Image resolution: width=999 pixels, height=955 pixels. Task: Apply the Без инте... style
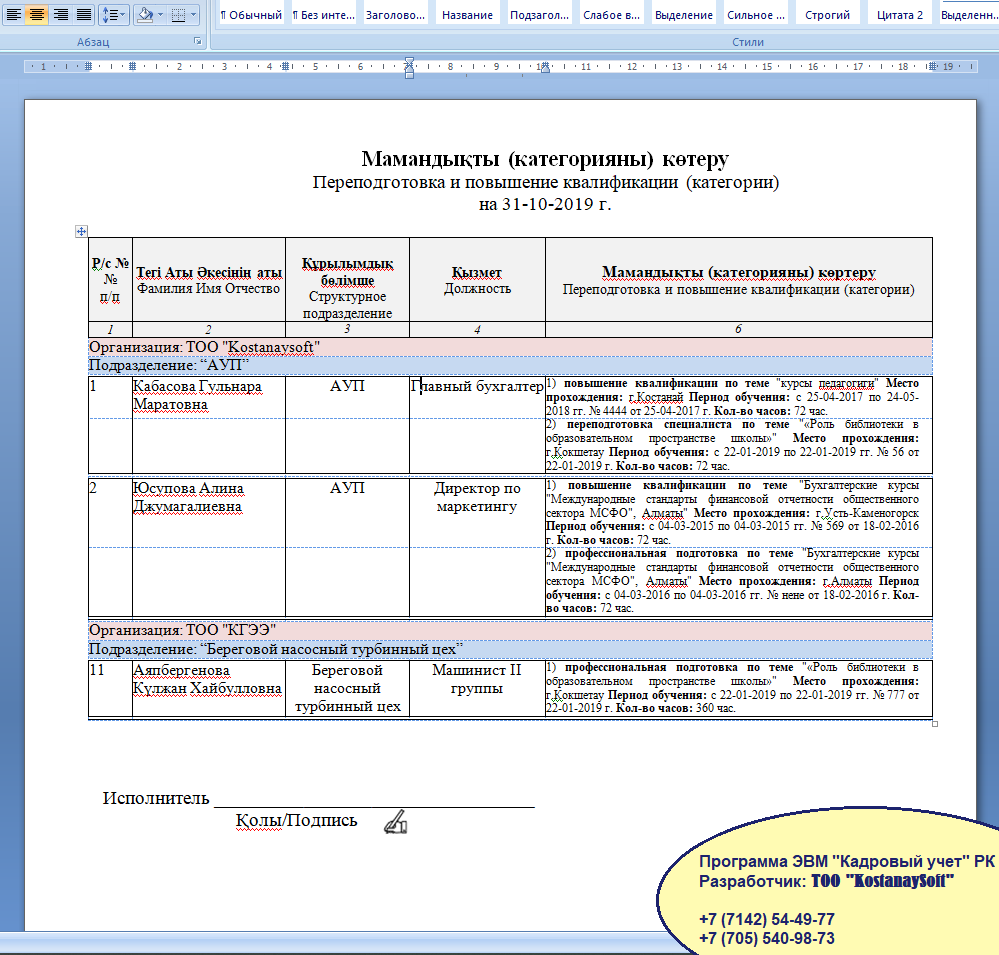324,15
